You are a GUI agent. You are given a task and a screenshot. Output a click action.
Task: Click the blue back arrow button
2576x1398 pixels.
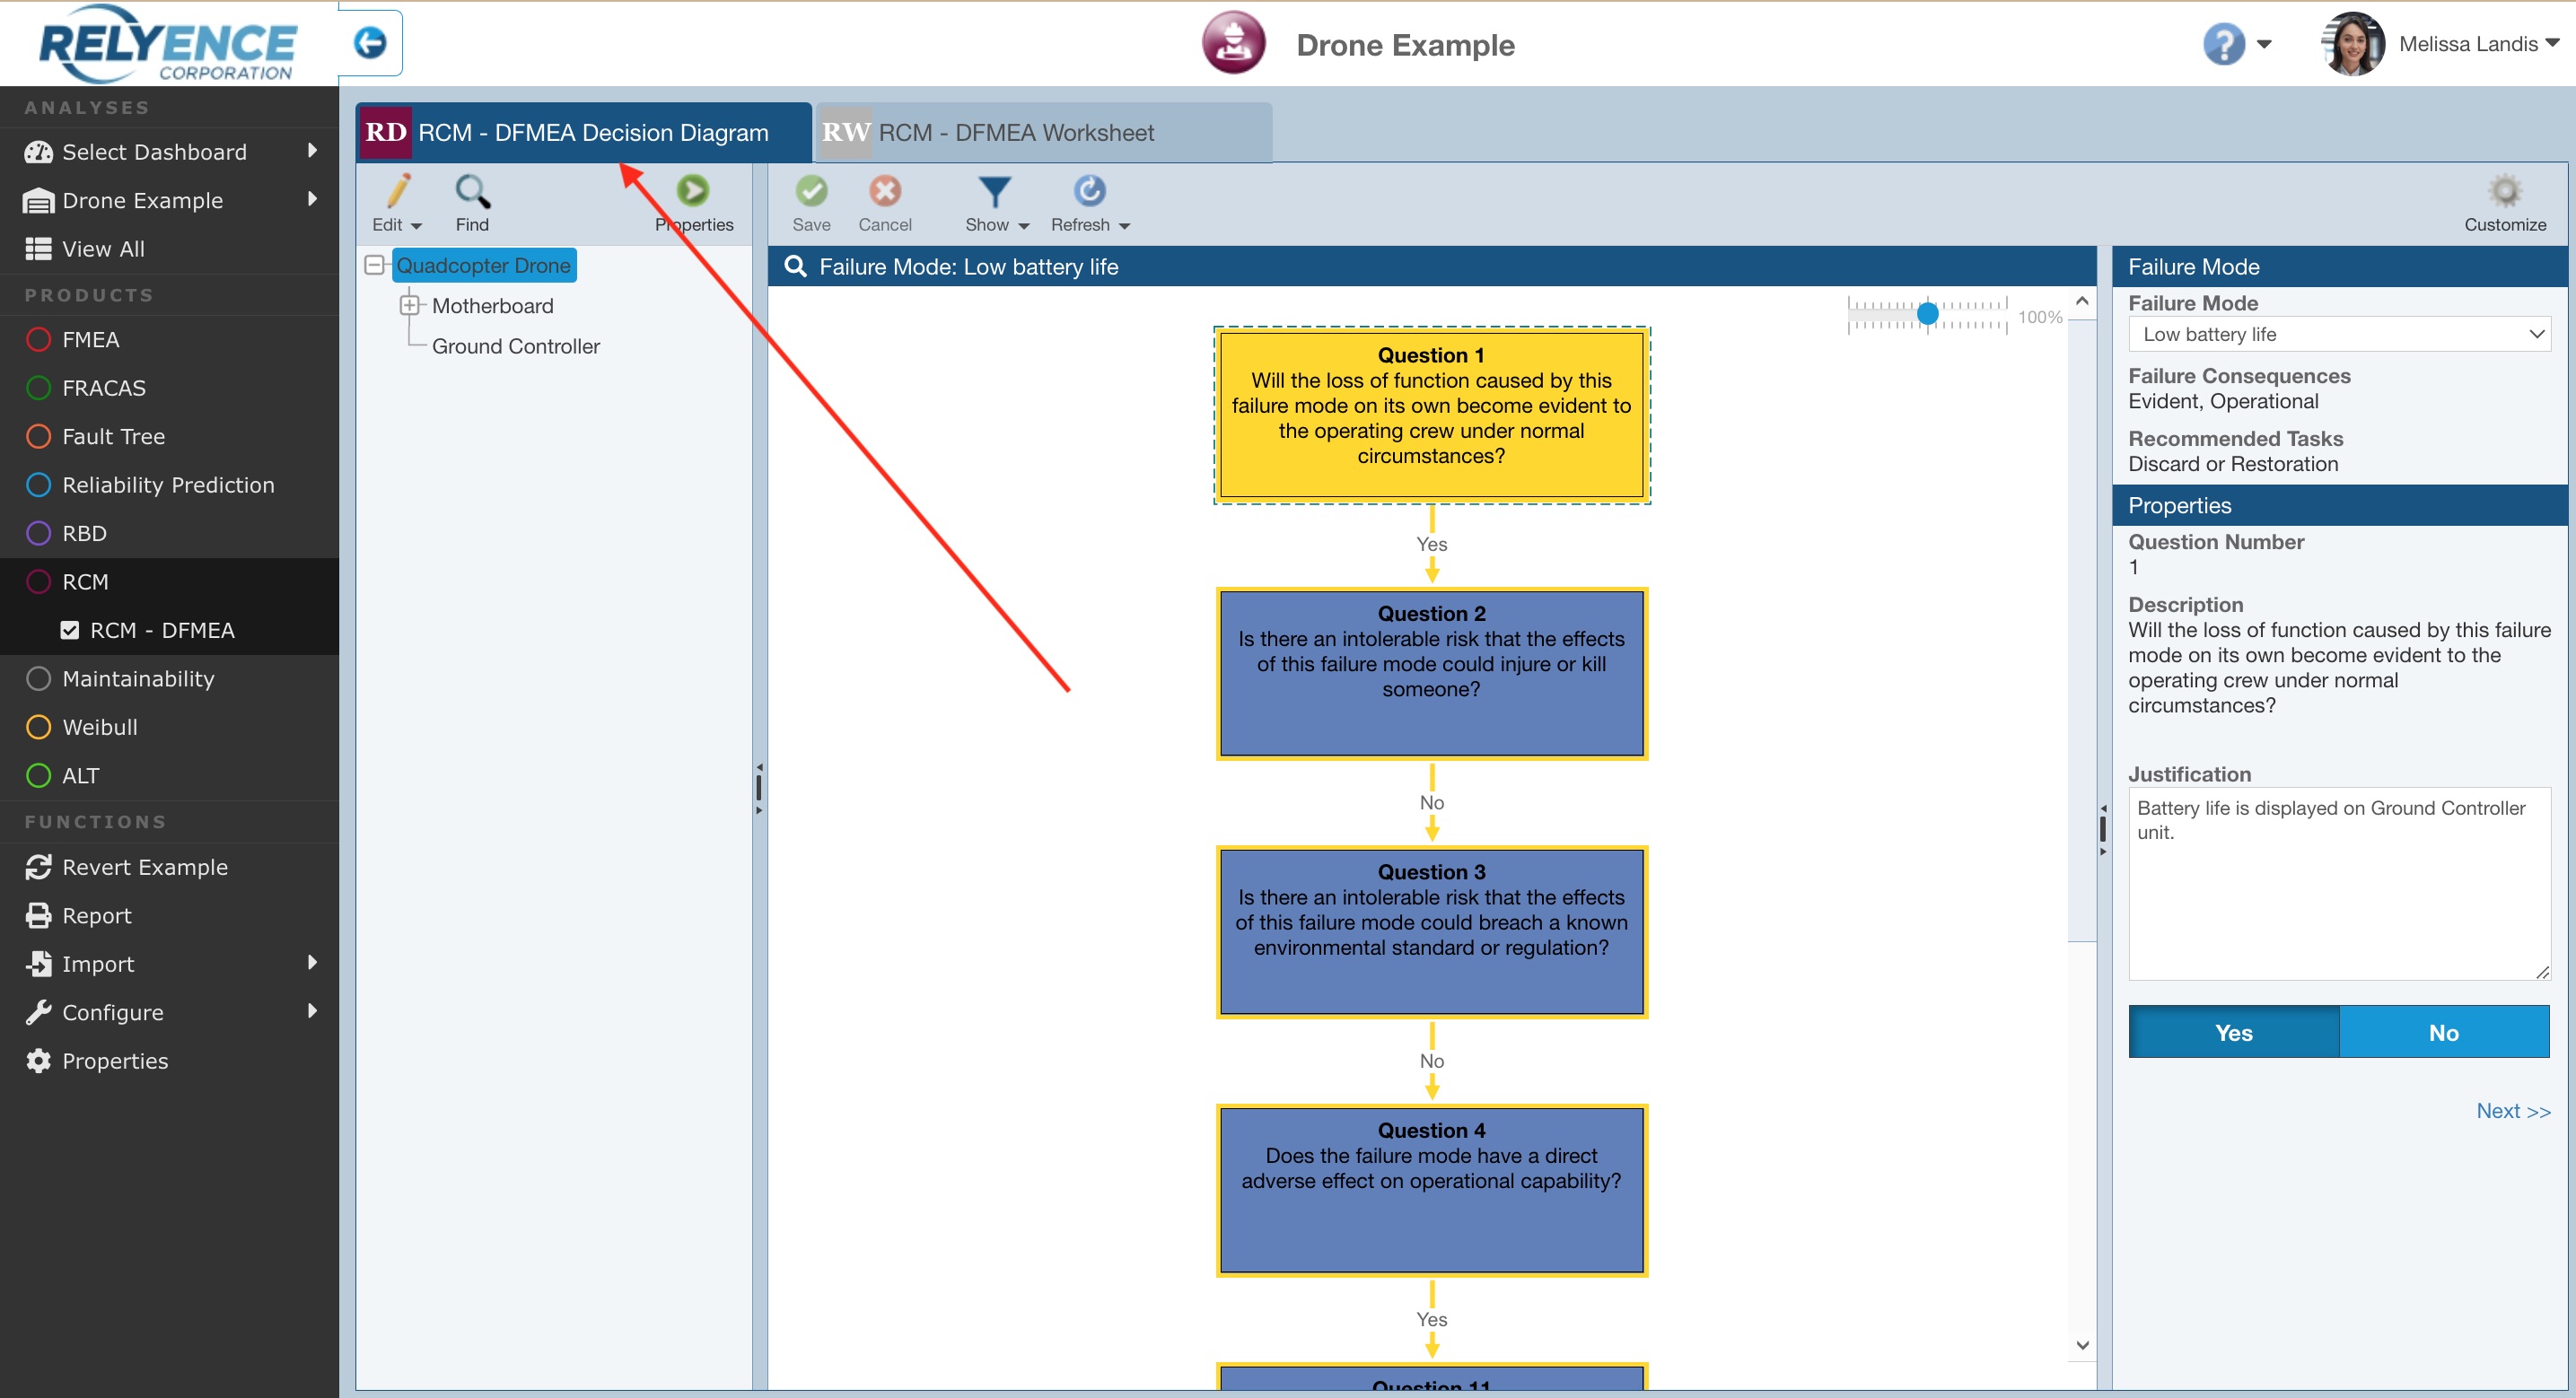370,43
